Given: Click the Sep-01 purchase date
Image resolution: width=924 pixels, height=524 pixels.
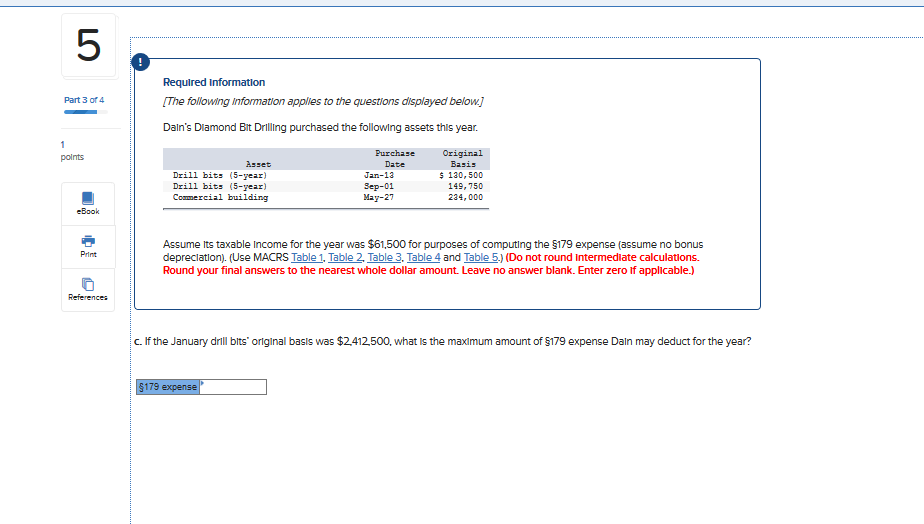Looking at the screenshot, I should coord(379,186).
